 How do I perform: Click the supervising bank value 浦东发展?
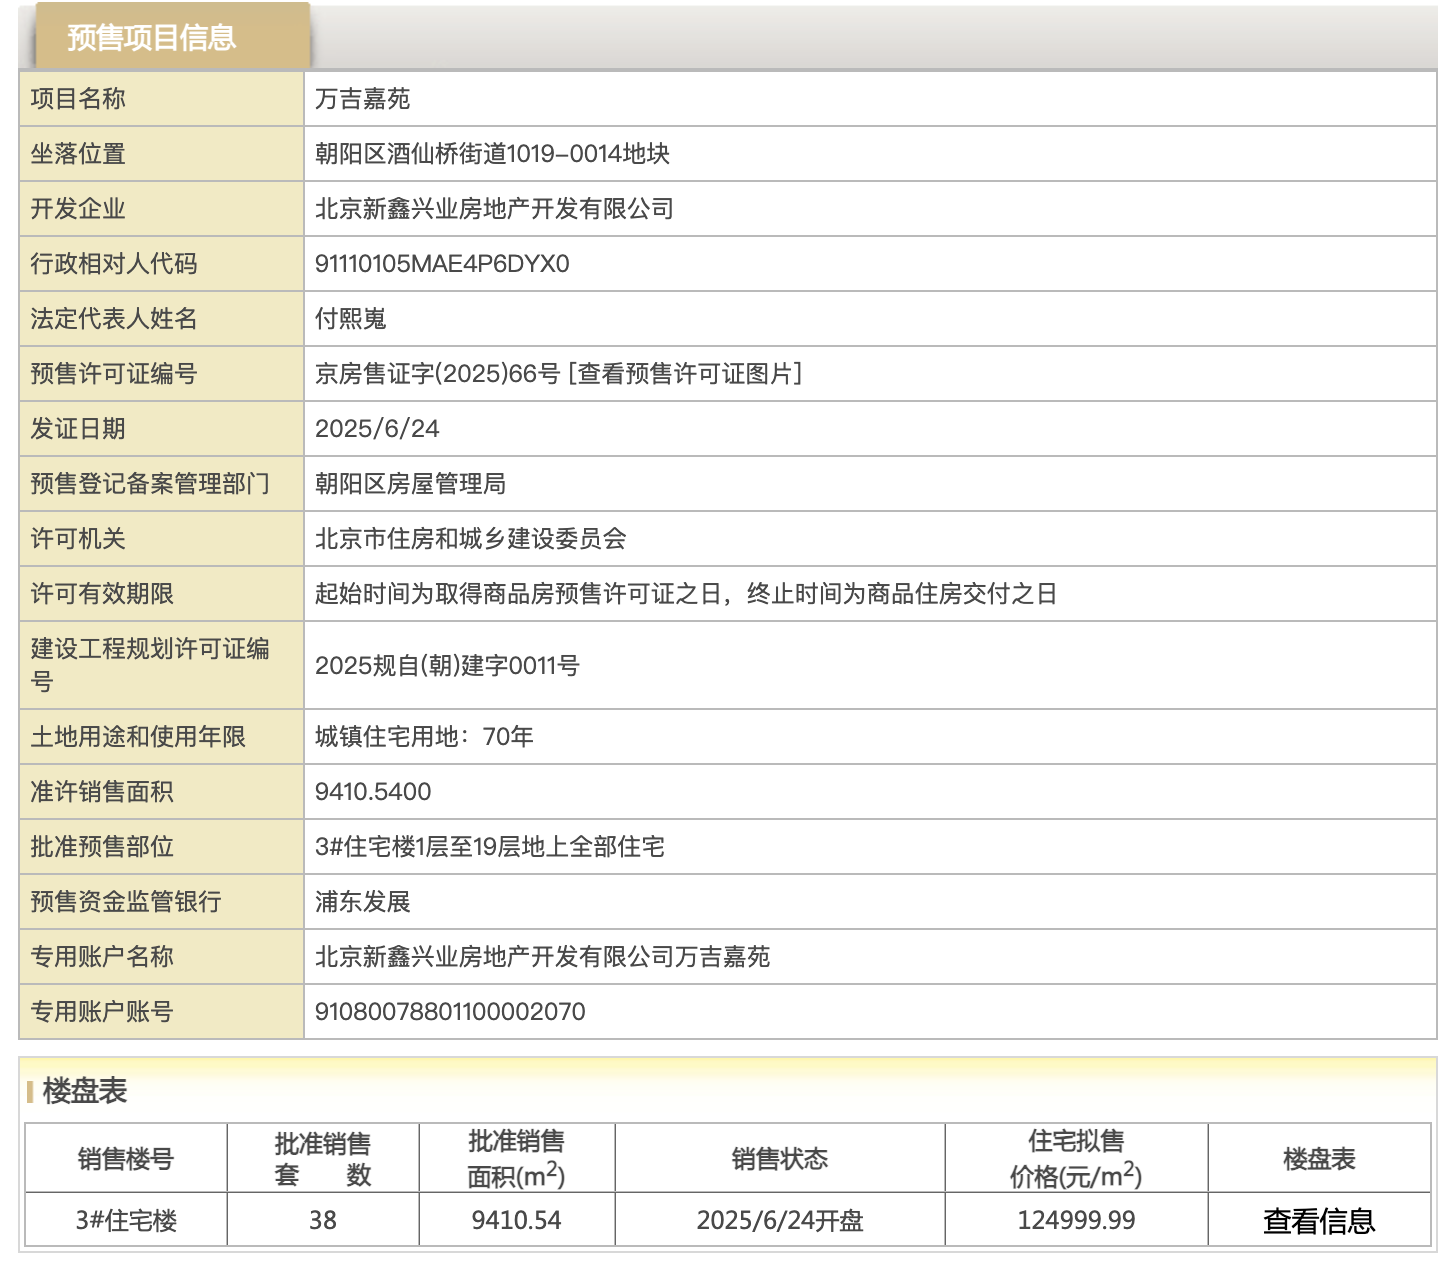click(x=362, y=902)
